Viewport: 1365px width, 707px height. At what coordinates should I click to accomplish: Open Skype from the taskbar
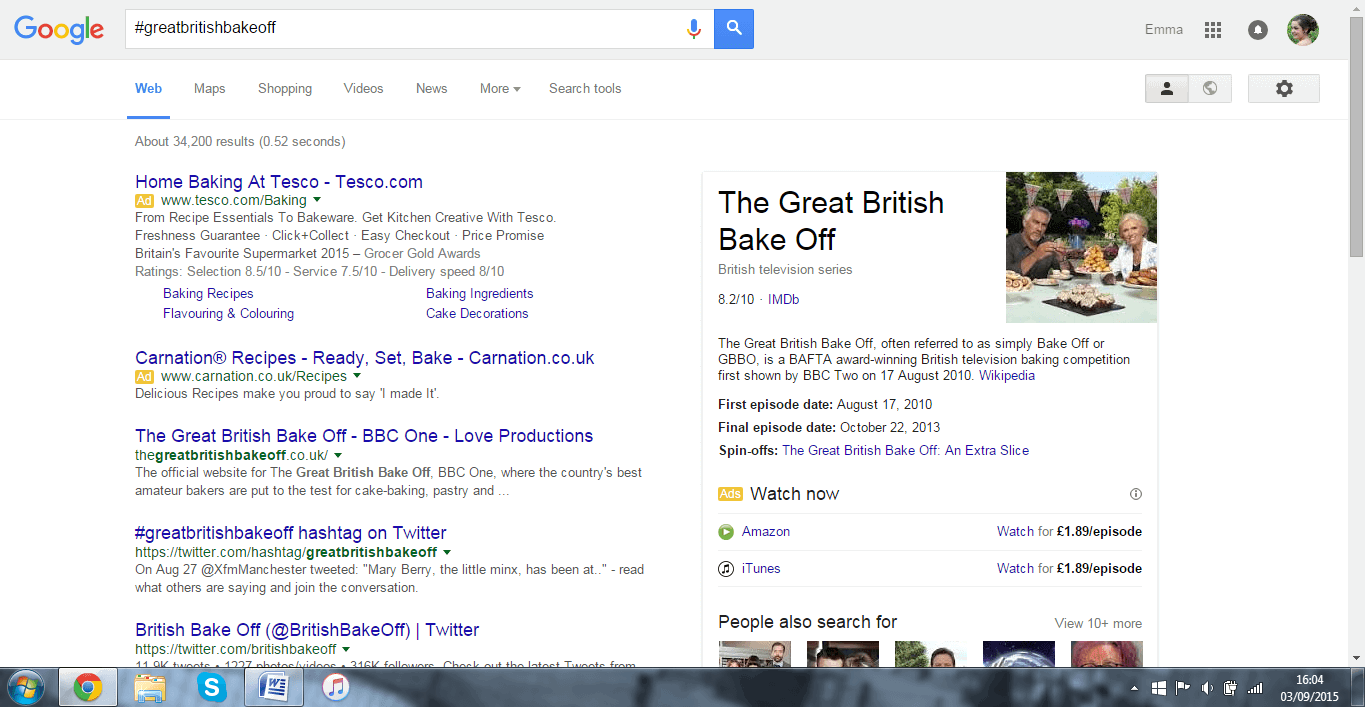click(211, 687)
